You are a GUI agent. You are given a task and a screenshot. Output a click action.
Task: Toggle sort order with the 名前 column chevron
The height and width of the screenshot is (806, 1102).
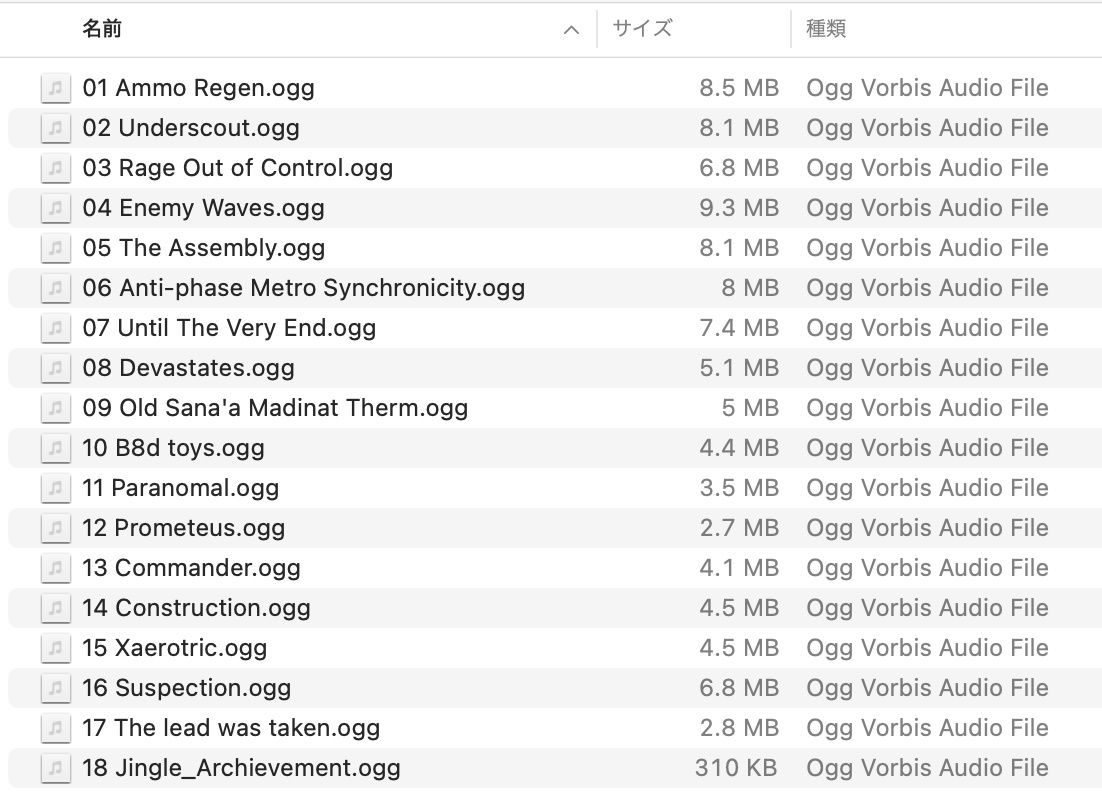[x=571, y=30]
